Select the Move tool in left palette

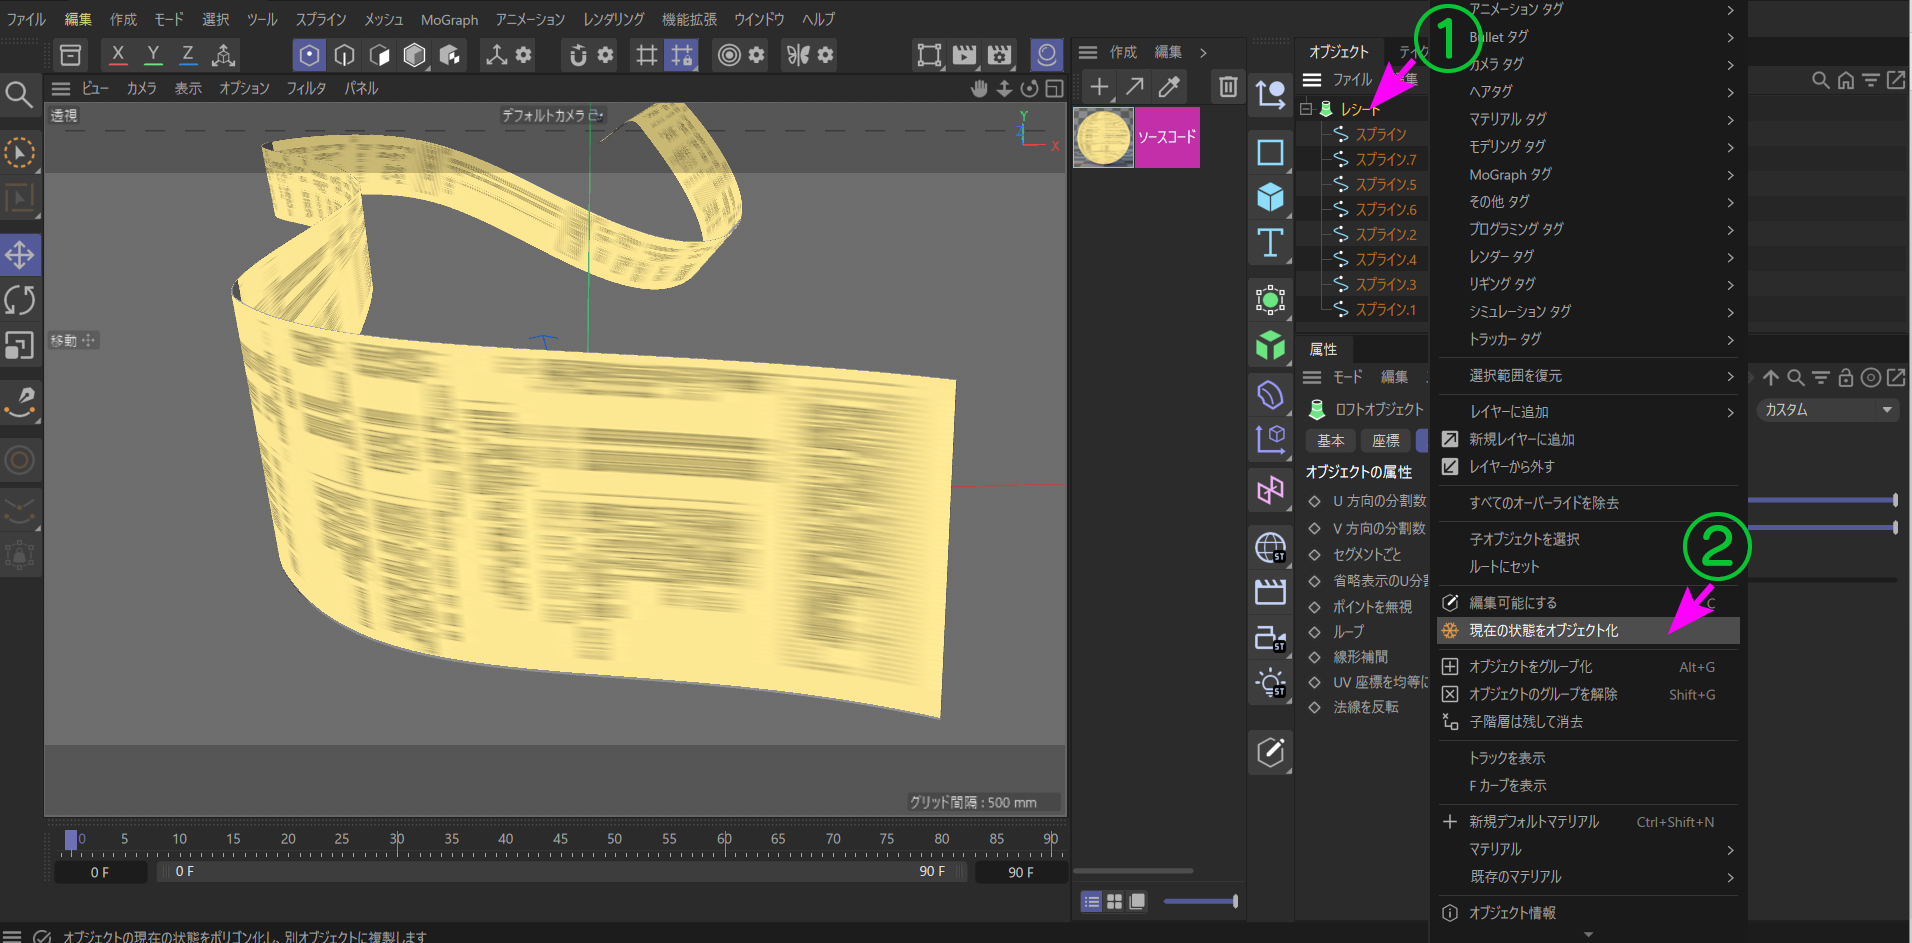pyautogui.click(x=20, y=255)
